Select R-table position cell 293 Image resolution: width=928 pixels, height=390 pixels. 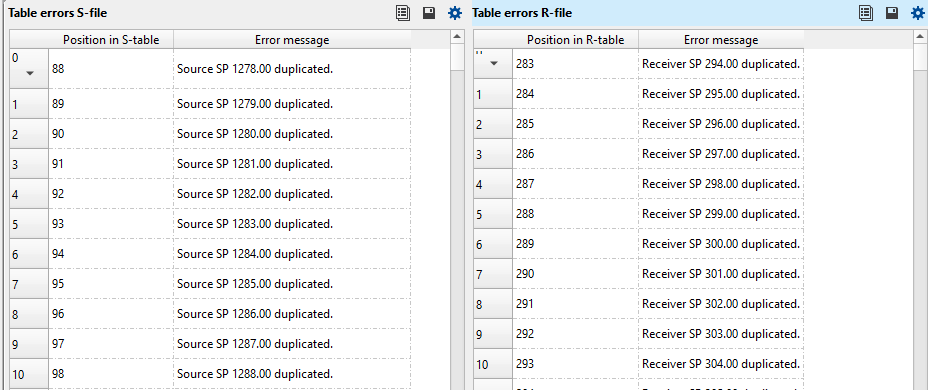click(x=576, y=364)
